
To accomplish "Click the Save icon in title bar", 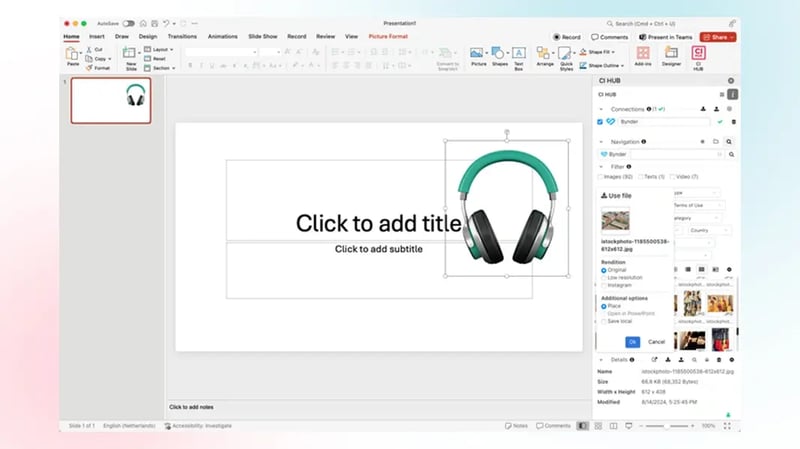I will click(154, 23).
